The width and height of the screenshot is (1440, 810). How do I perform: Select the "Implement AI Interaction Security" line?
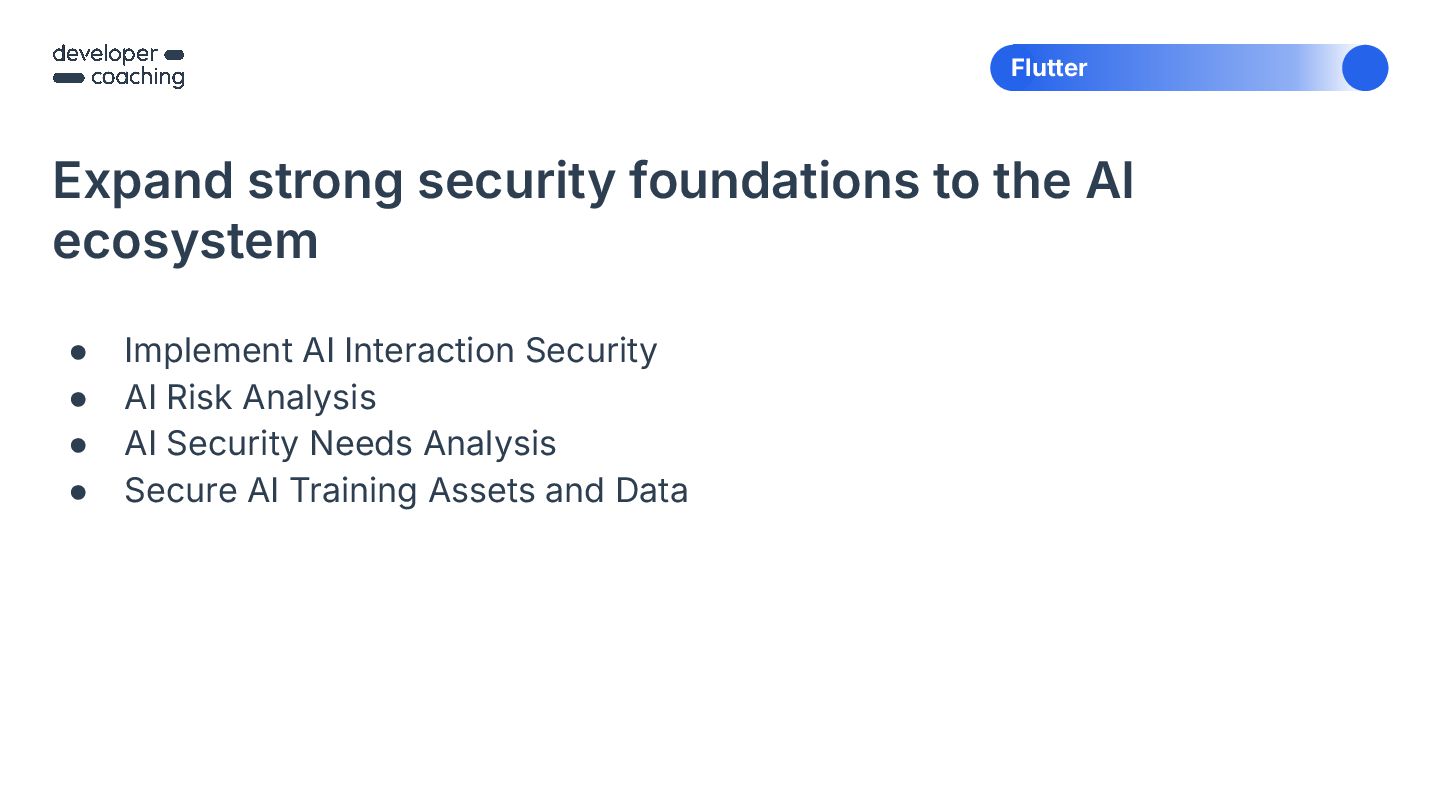(391, 351)
